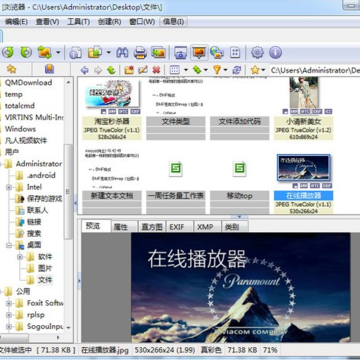The height and width of the screenshot is (360, 360).
Task: Open dropdown arrow beside copy-to-folder icon
Action: click(x=108, y=52)
